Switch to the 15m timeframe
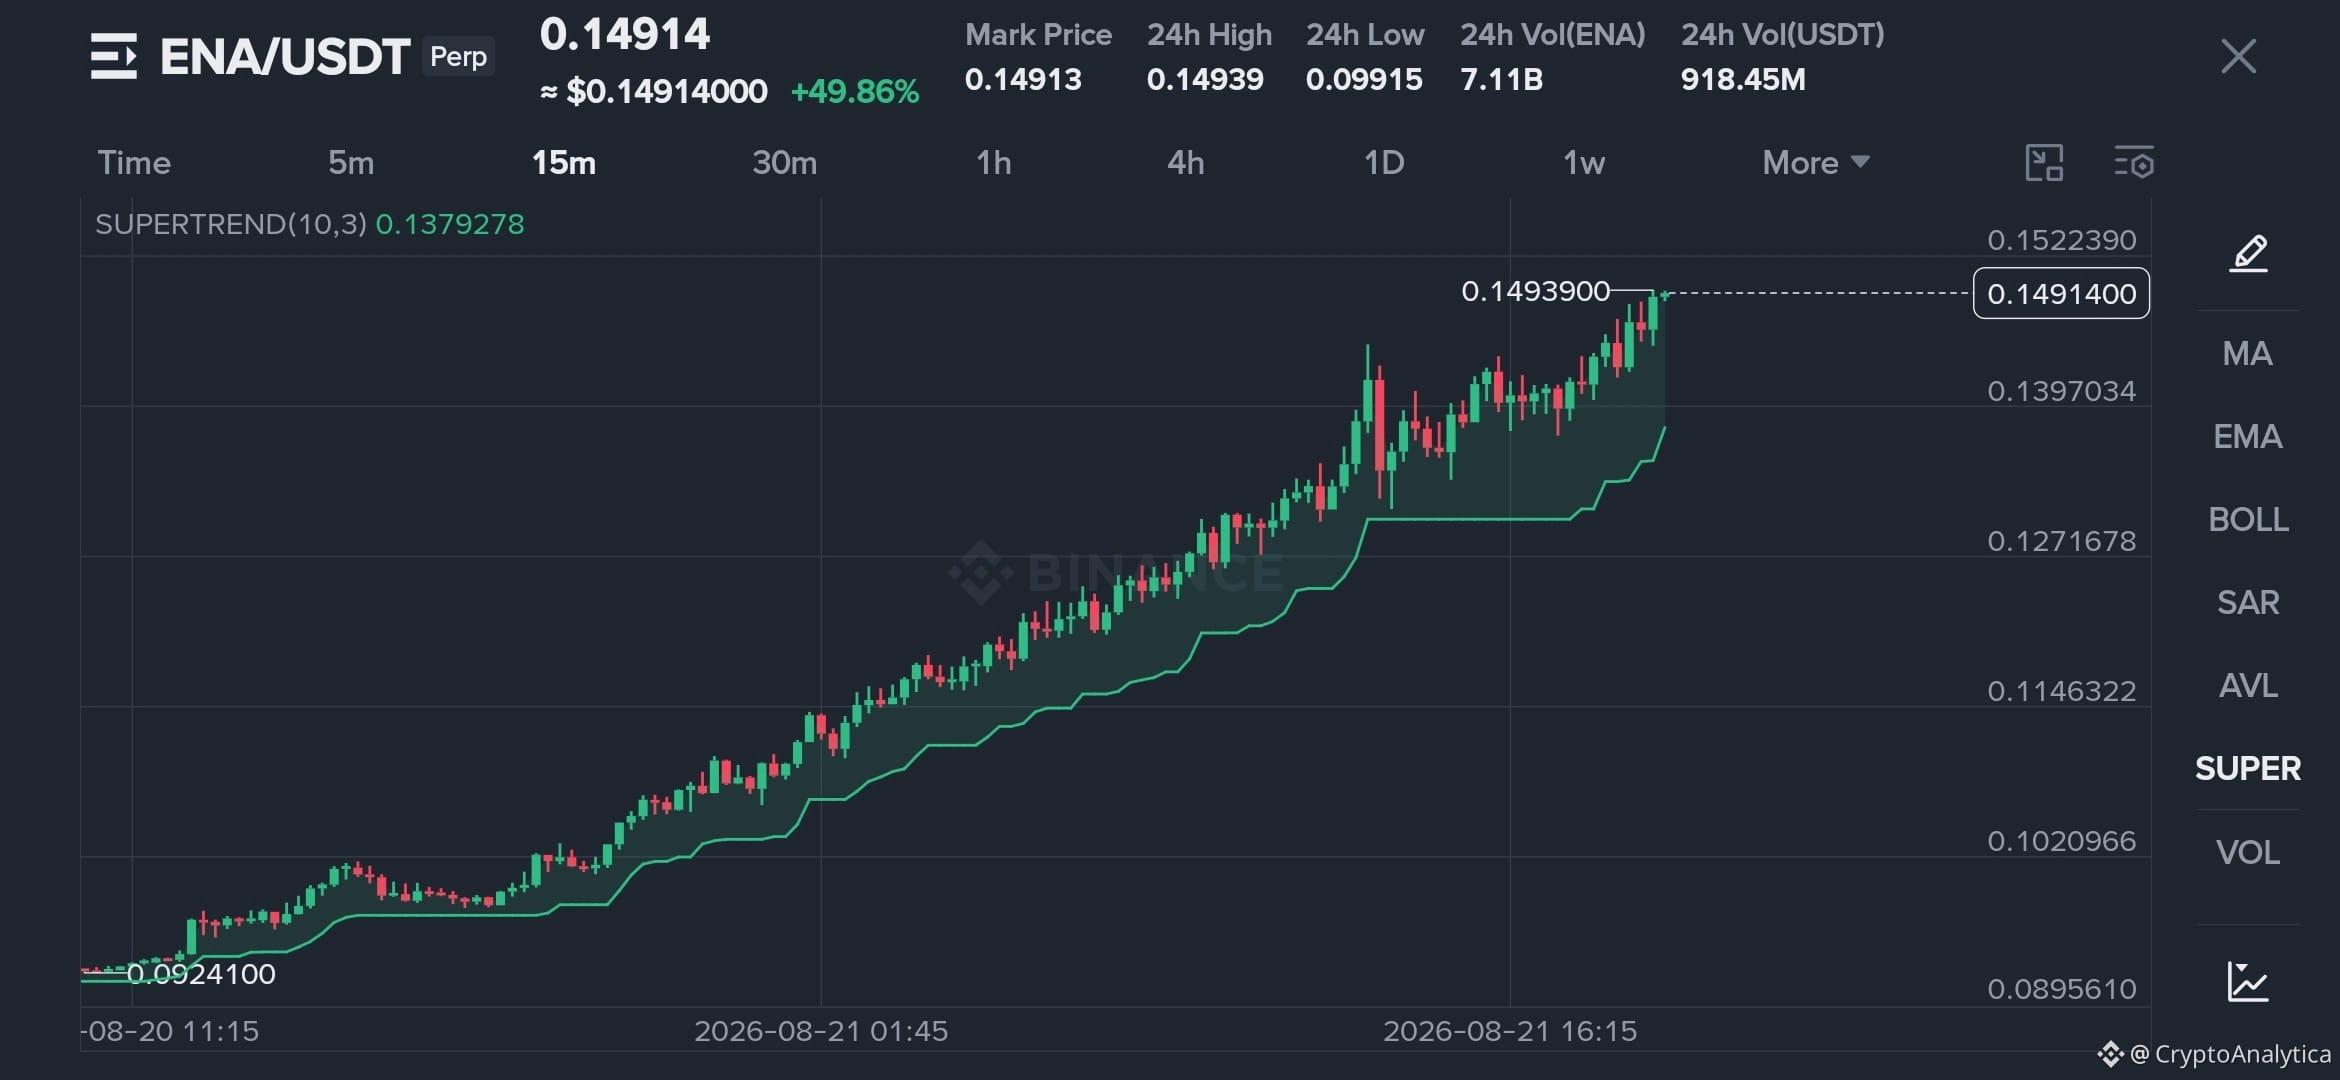Image resolution: width=2340 pixels, height=1080 pixels. point(564,163)
